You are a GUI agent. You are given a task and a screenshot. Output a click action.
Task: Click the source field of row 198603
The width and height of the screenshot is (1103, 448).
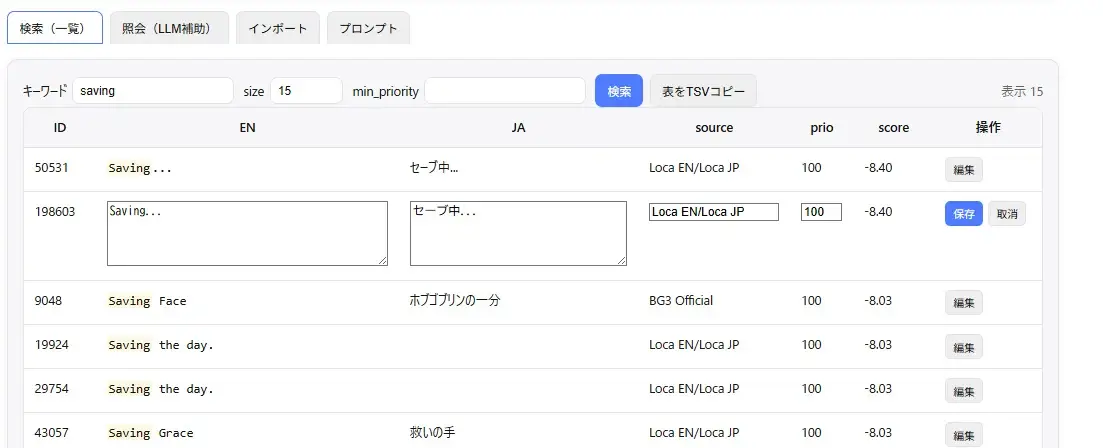click(714, 212)
